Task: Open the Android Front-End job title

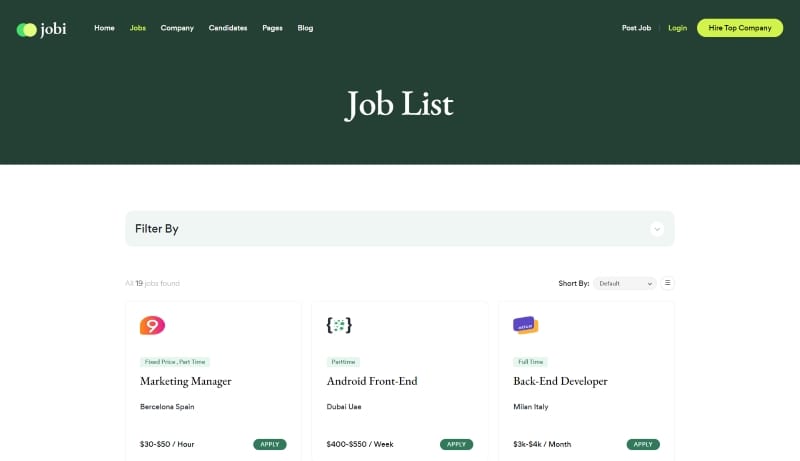Action: pyautogui.click(x=372, y=381)
